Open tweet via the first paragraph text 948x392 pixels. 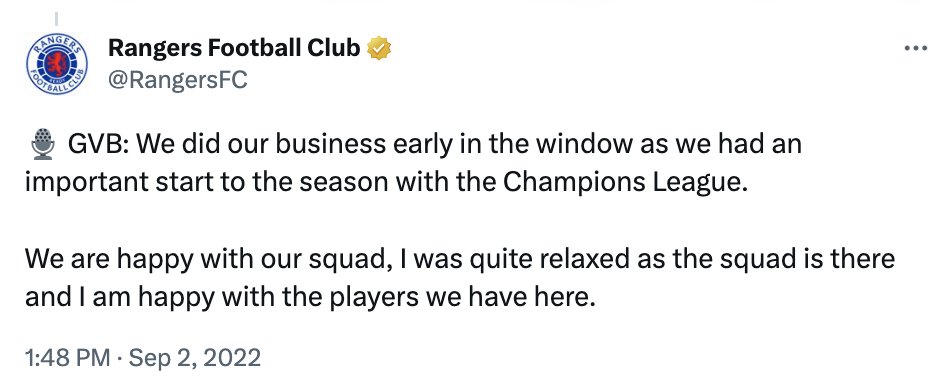413,164
